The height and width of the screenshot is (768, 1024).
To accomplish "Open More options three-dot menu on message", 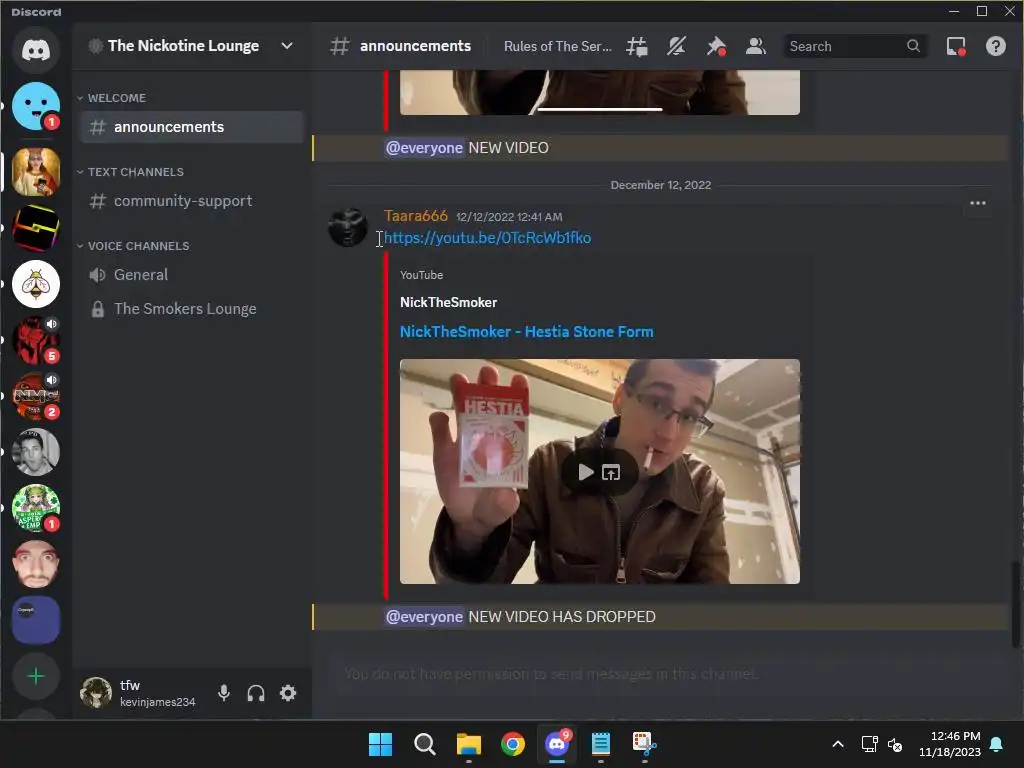I will point(978,203).
